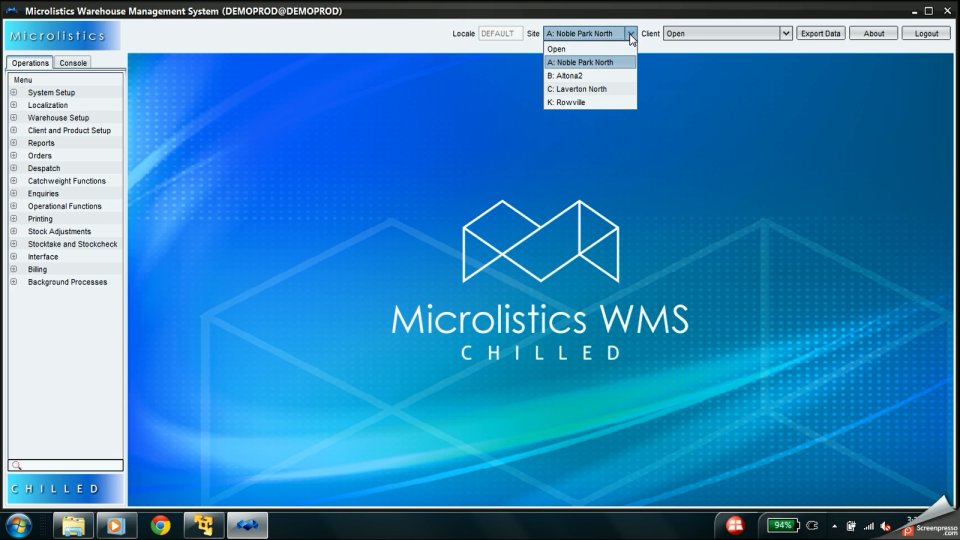Image resolution: width=960 pixels, height=540 pixels.
Task: Launch Google Chrome from the taskbar
Action: click(x=160, y=525)
